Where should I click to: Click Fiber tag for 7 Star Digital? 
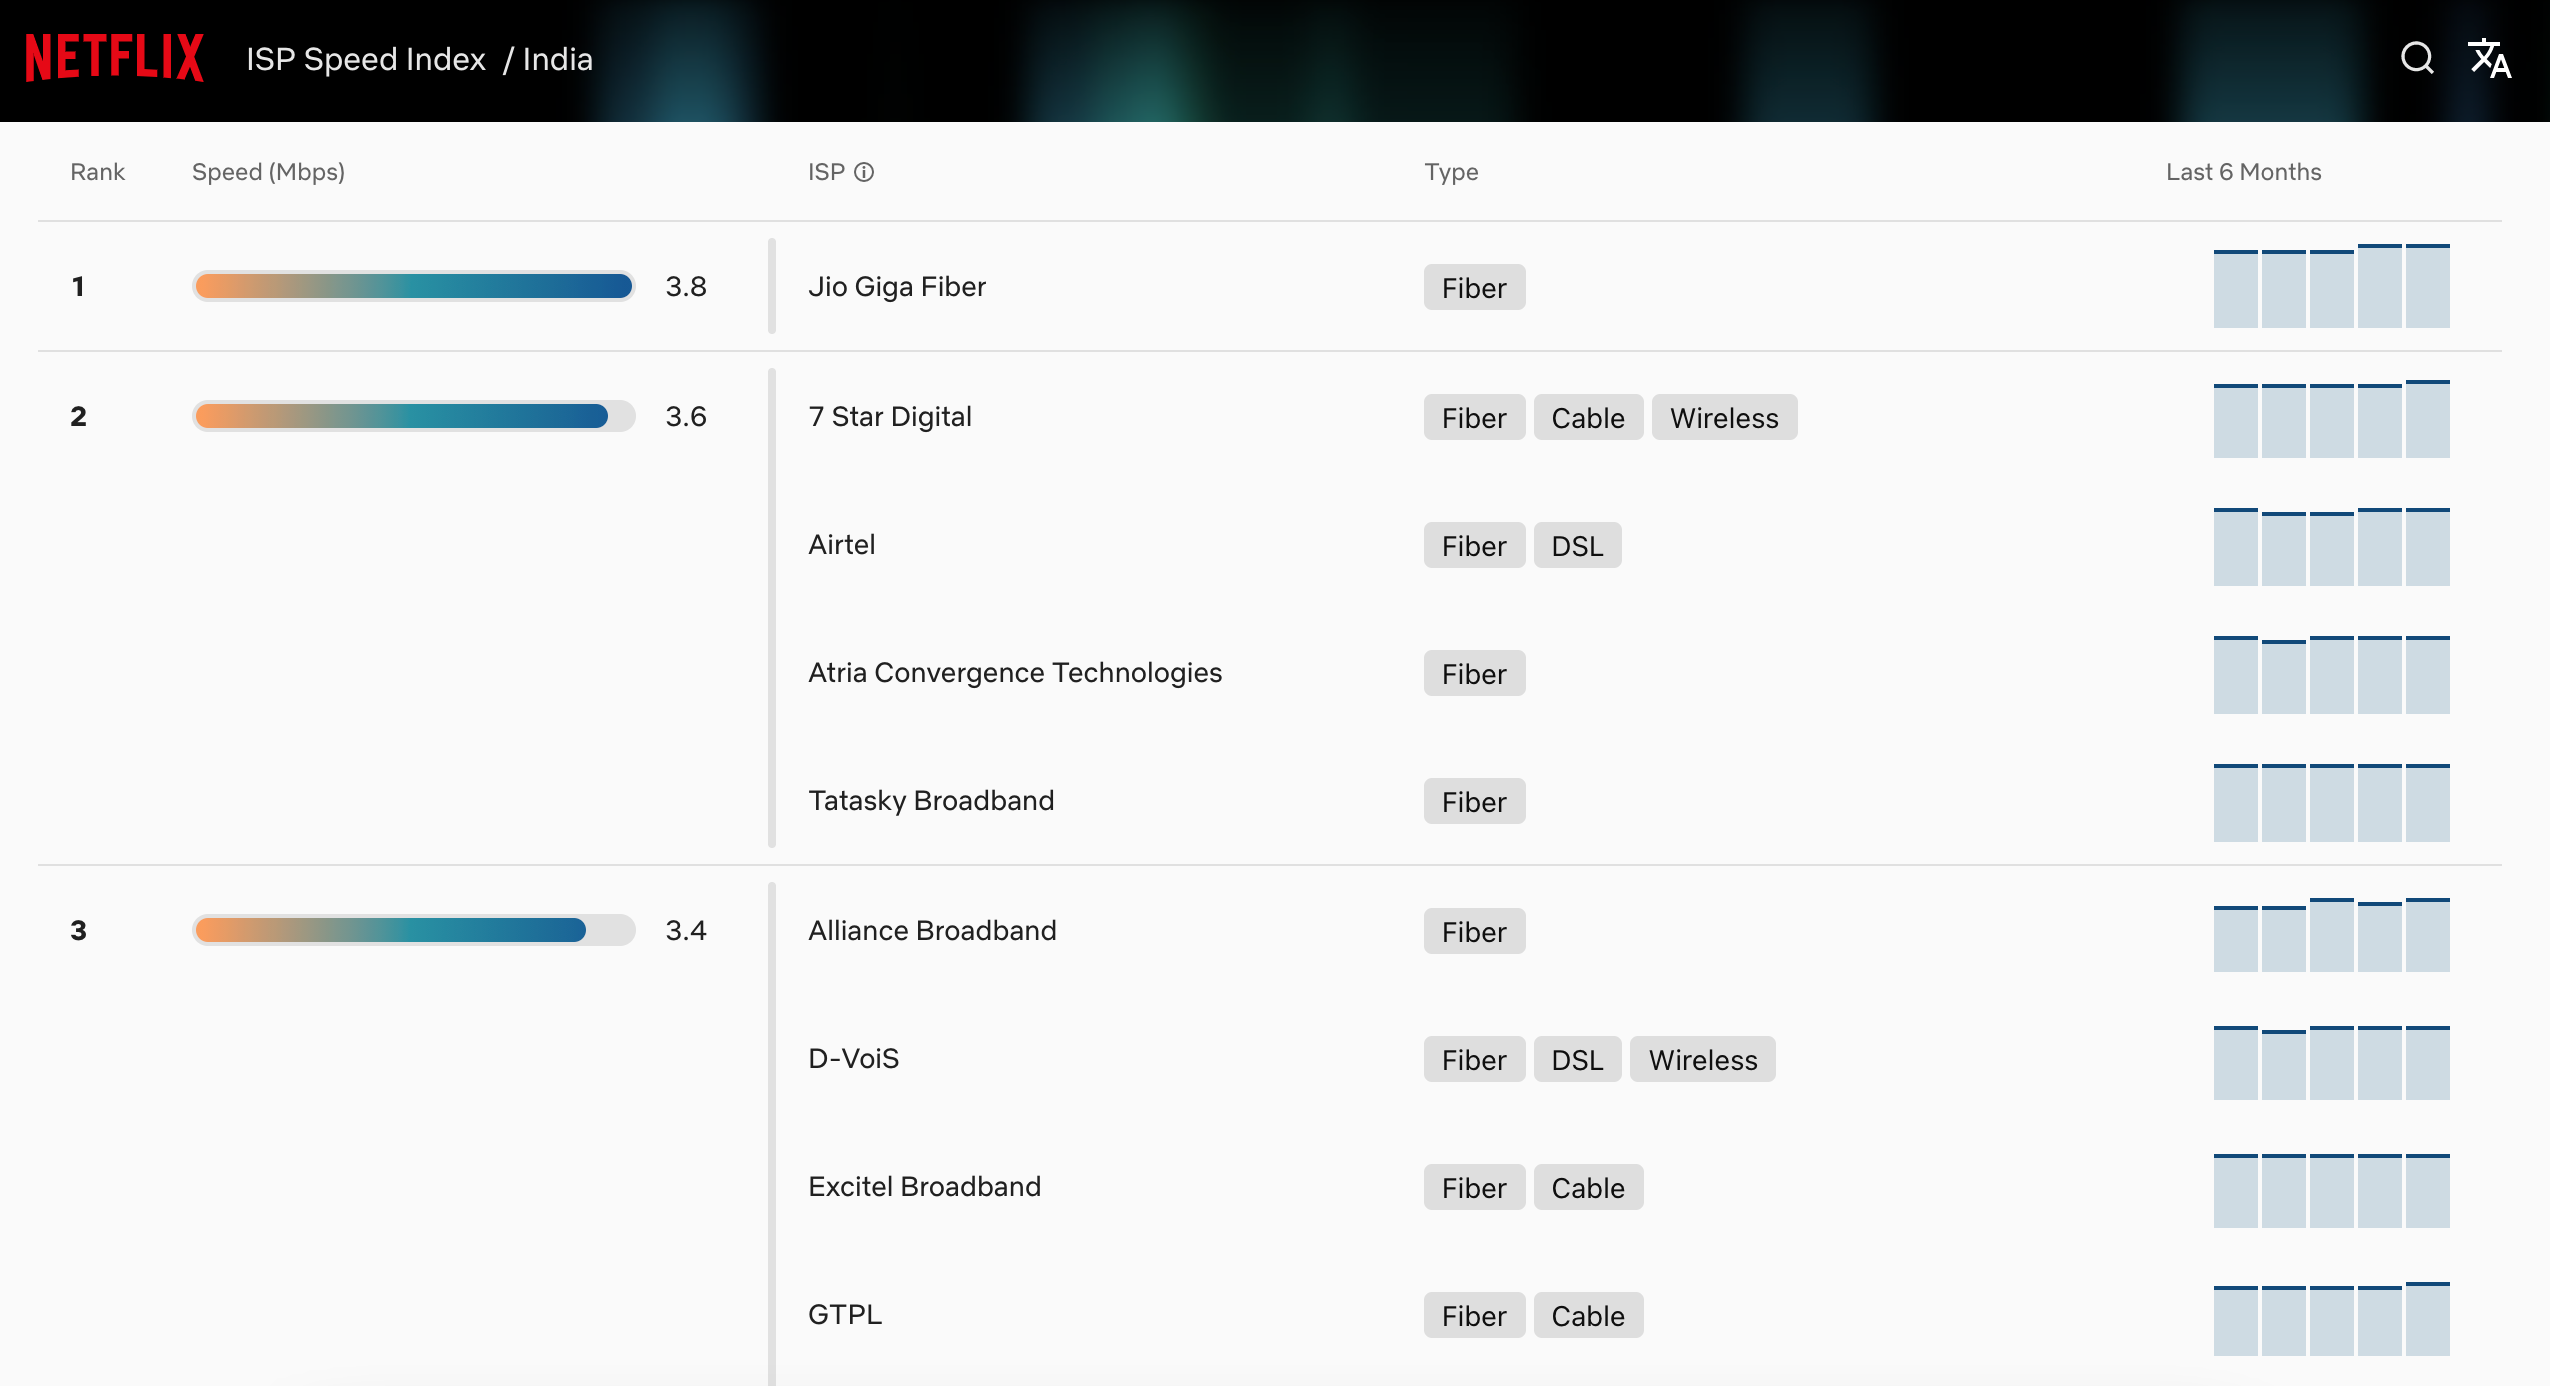(1474, 417)
